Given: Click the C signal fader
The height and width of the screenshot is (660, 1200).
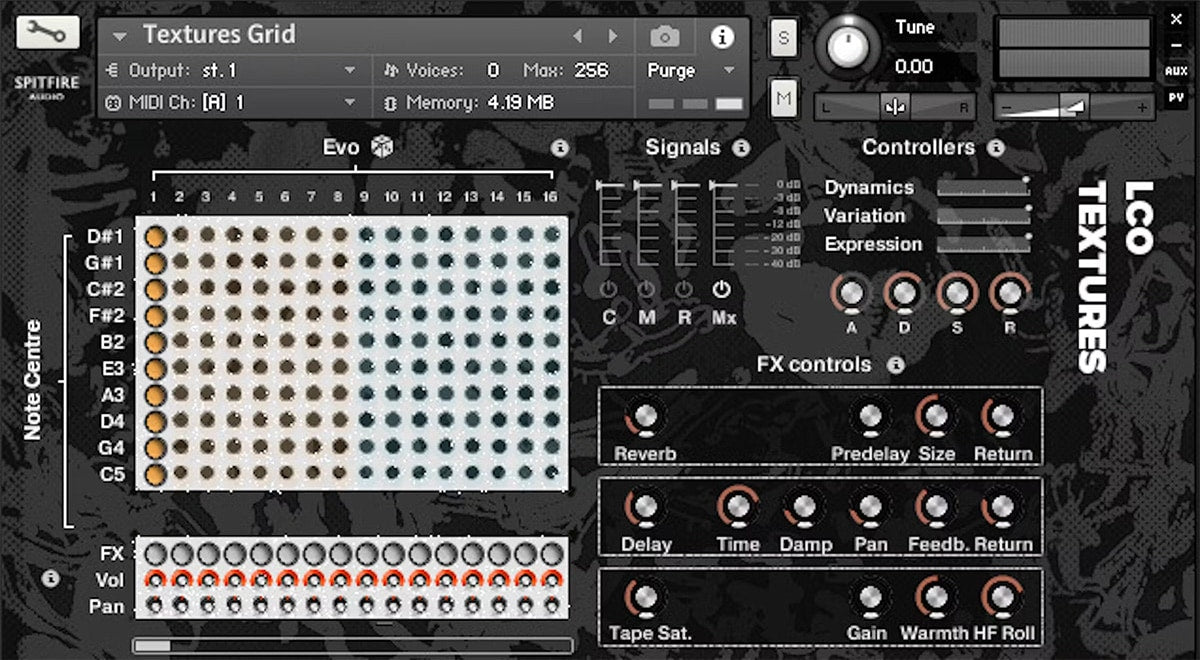Looking at the screenshot, I should [608, 225].
